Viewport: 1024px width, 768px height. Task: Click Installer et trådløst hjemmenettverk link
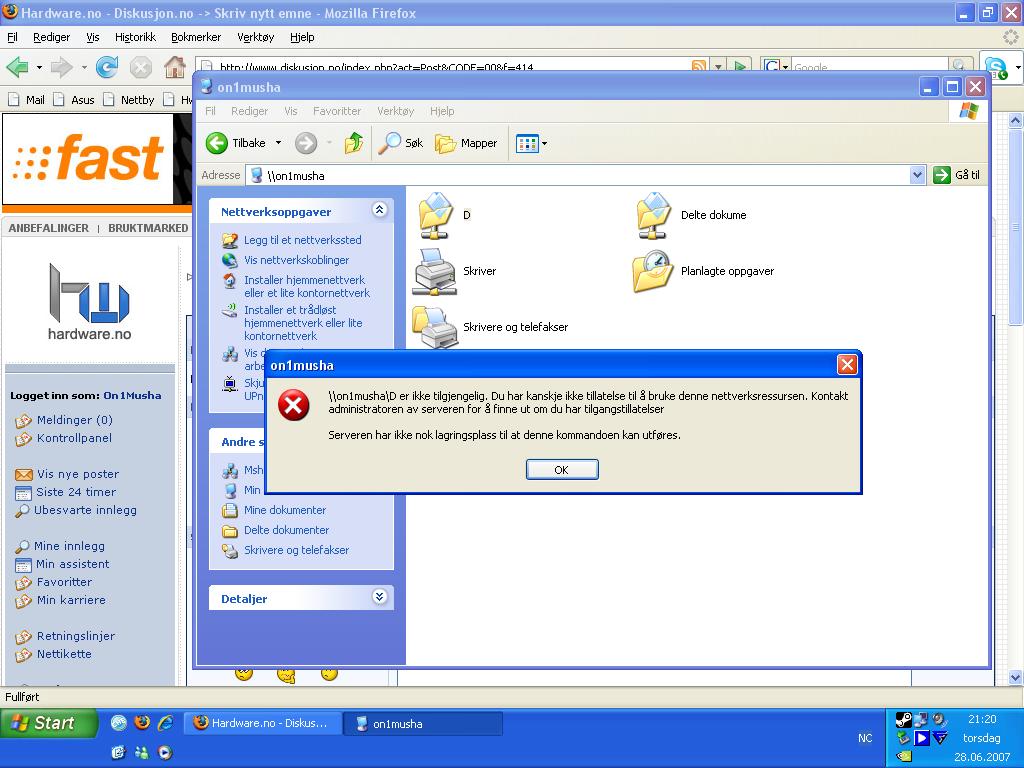point(303,323)
